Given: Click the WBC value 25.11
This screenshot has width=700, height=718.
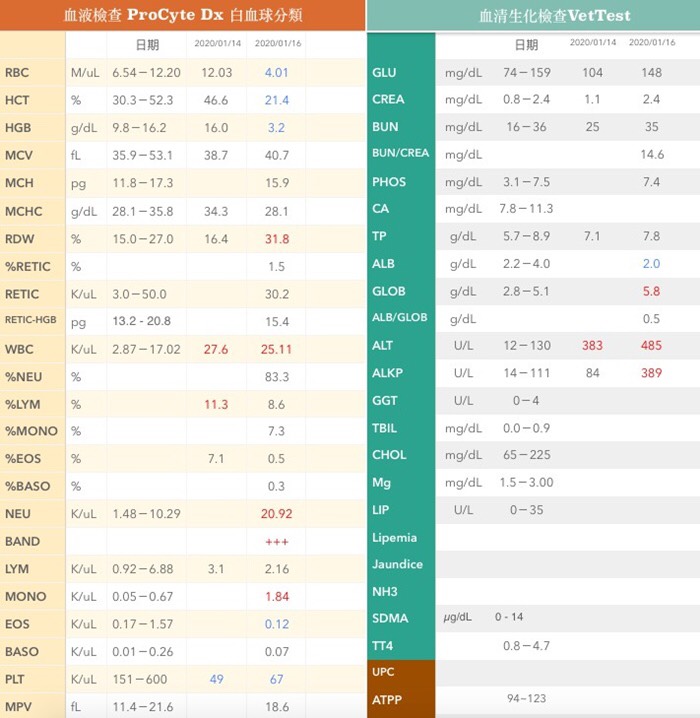Looking at the screenshot, I should click(x=276, y=349).
